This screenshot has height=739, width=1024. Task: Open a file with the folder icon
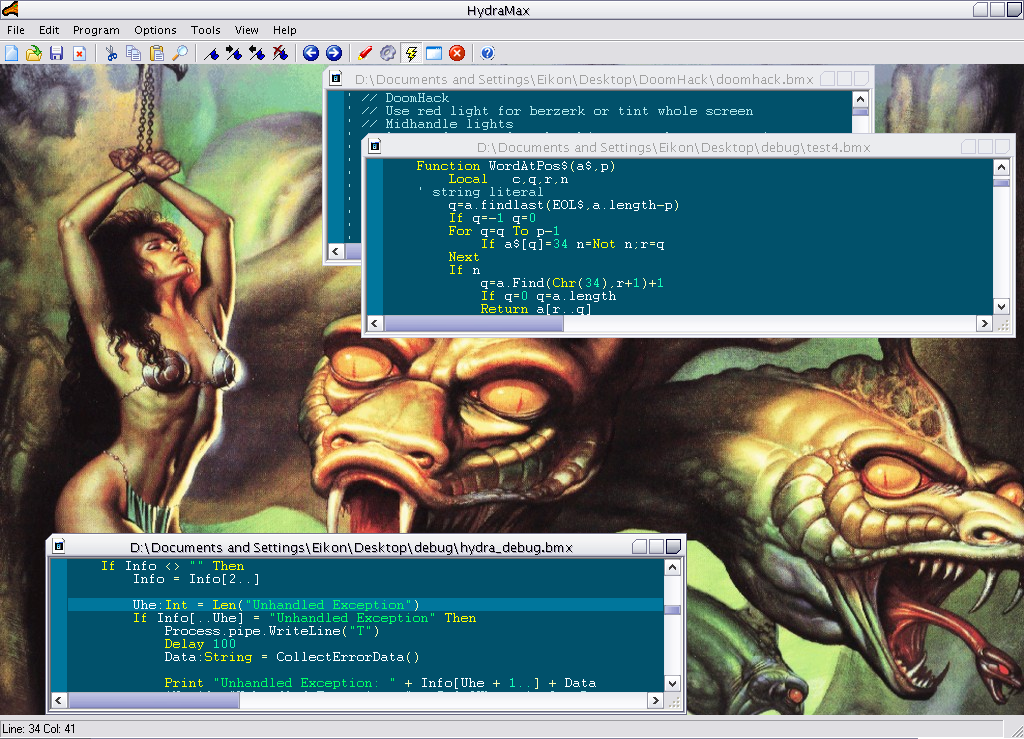(34, 53)
